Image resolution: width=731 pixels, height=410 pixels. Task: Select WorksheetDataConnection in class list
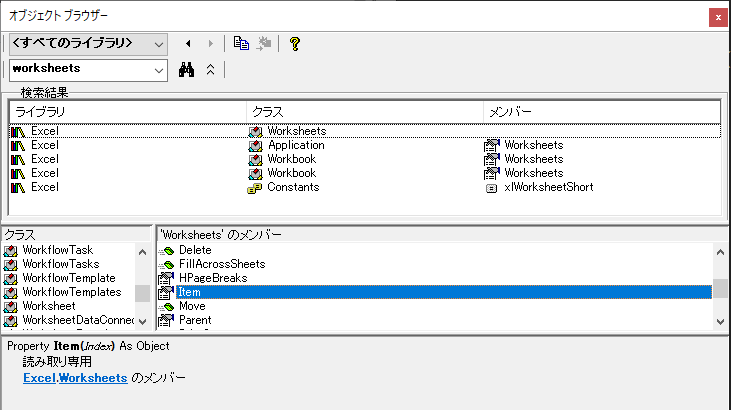click(x=78, y=320)
